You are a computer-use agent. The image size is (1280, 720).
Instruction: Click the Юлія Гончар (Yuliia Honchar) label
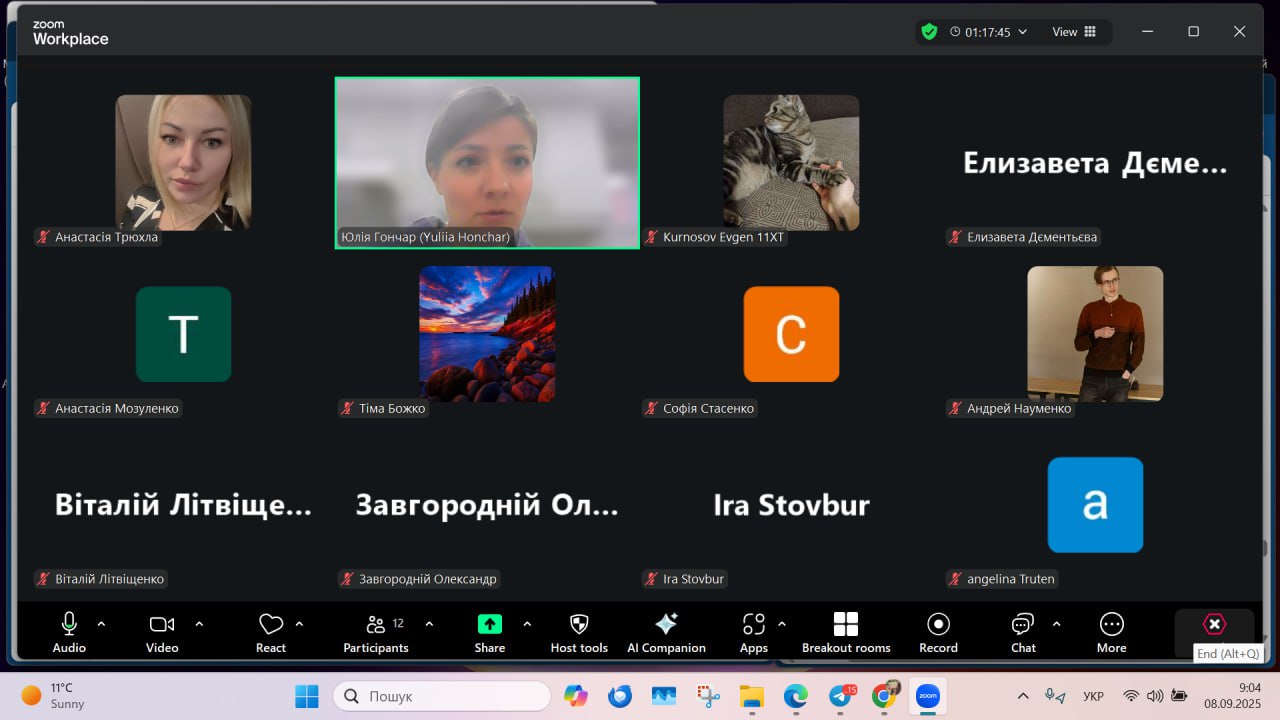[425, 237]
